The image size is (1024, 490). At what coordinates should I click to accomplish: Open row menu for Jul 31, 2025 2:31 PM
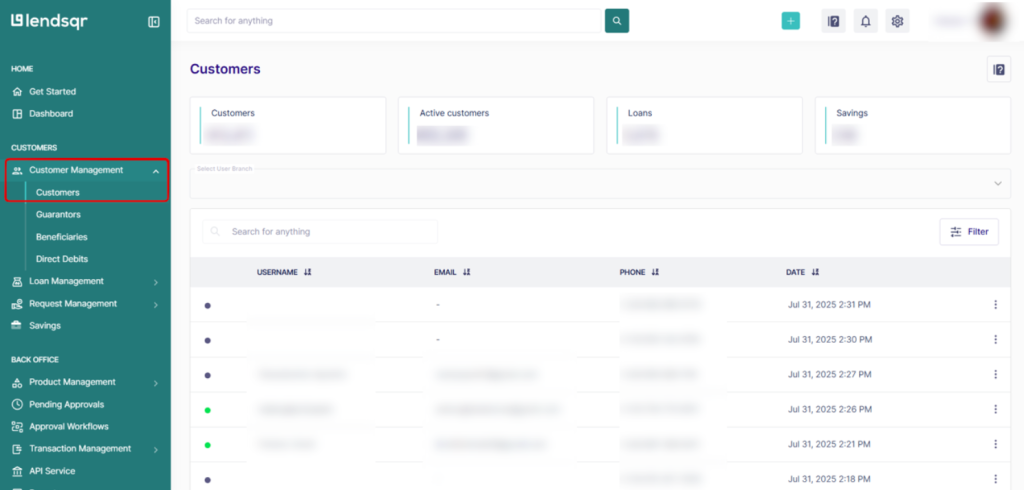(x=995, y=304)
